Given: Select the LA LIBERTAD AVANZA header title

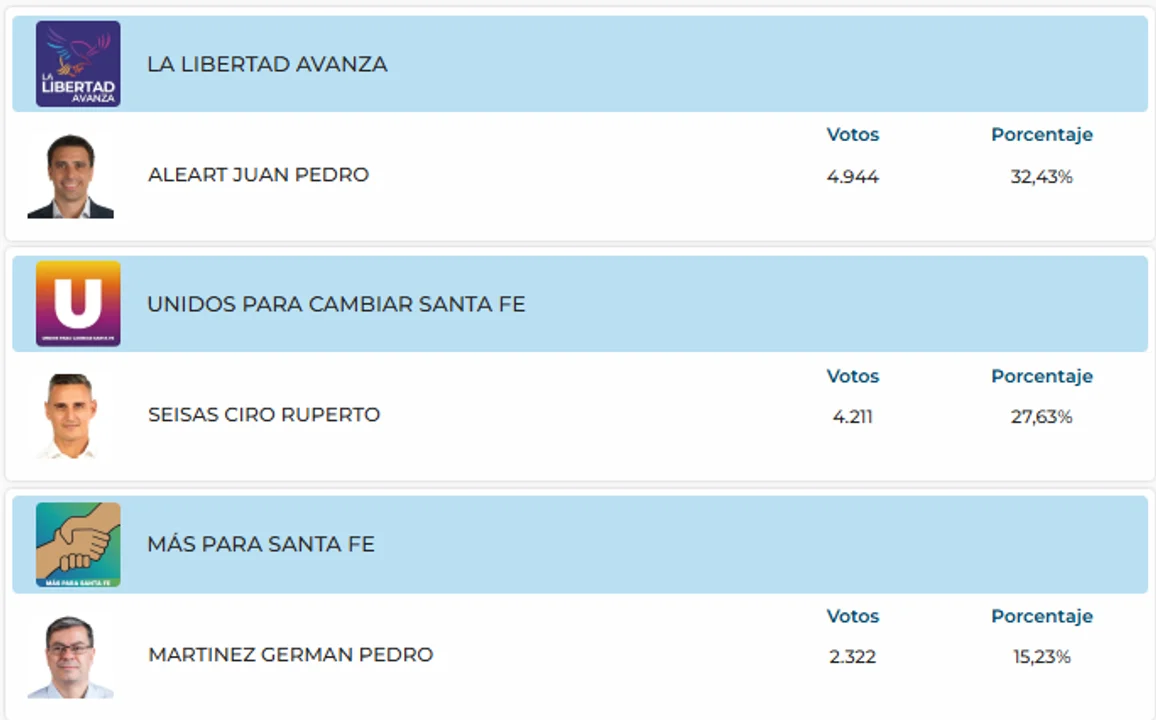Looking at the screenshot, I should coord(267,64).
